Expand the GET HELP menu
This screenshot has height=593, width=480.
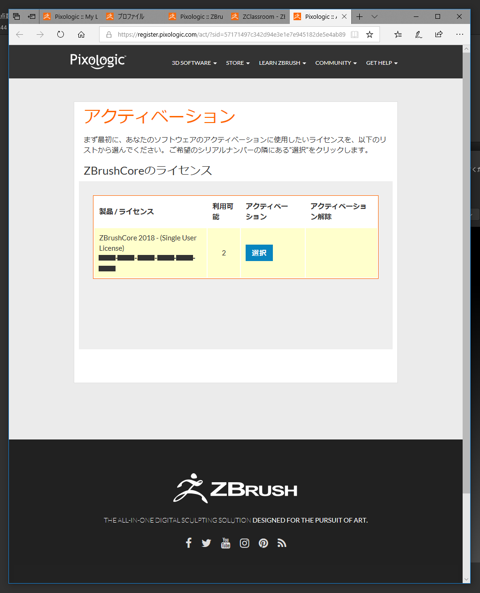coord(381,63)
